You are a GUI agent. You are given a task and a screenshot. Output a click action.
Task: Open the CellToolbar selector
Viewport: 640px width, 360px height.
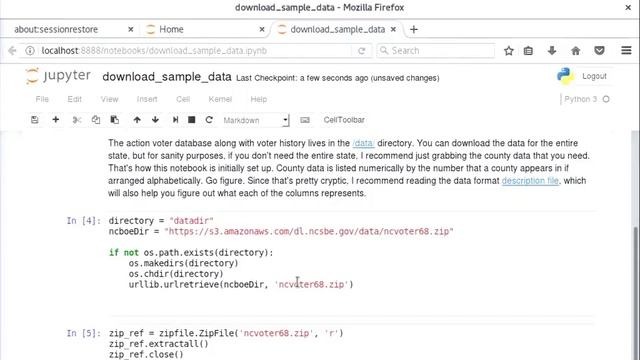[x=344, y=120]
